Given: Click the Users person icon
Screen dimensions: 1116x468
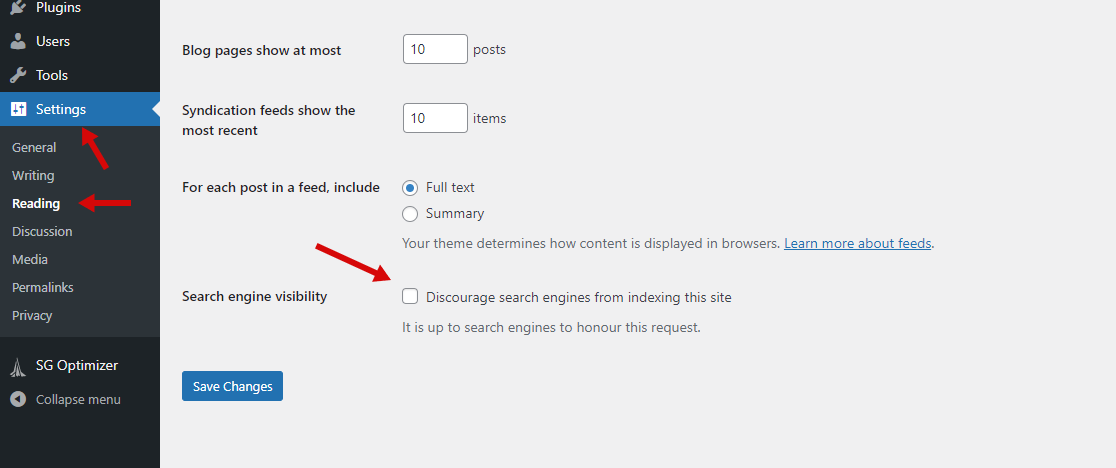Looking at the screenshot, I should pos(18,41).
